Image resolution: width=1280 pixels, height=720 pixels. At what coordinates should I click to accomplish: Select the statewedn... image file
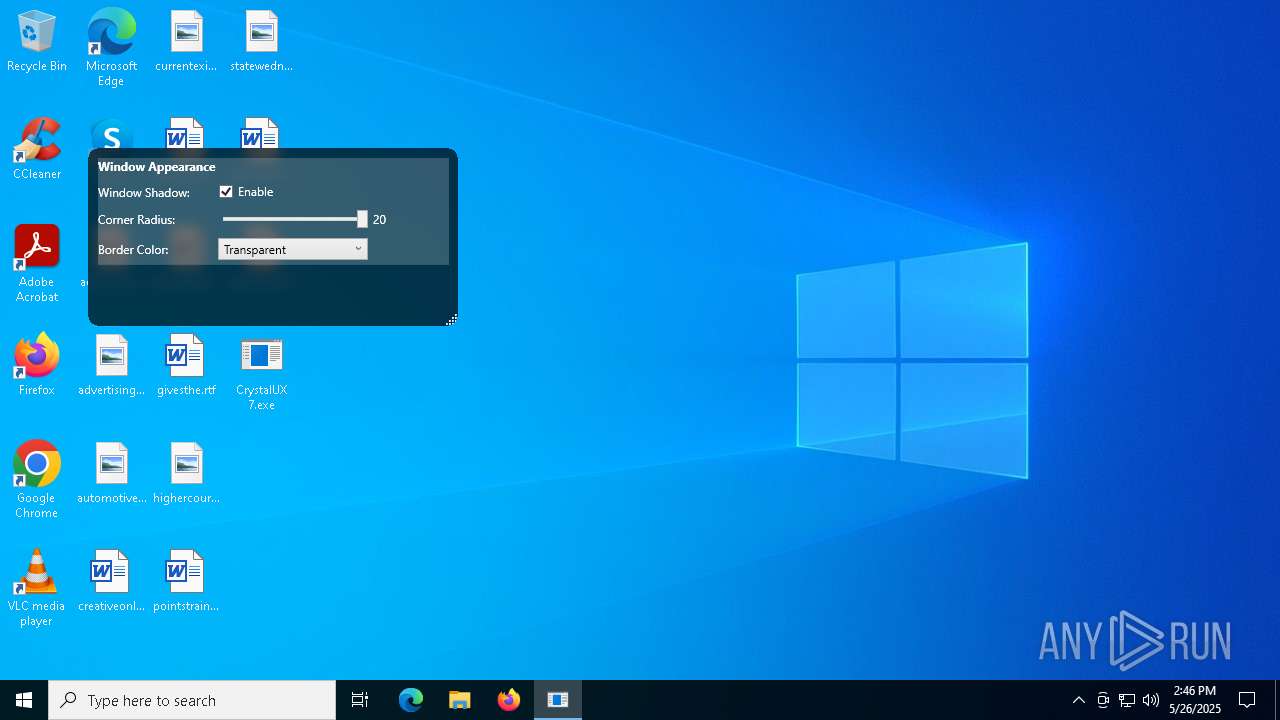[x=261, y=42]
